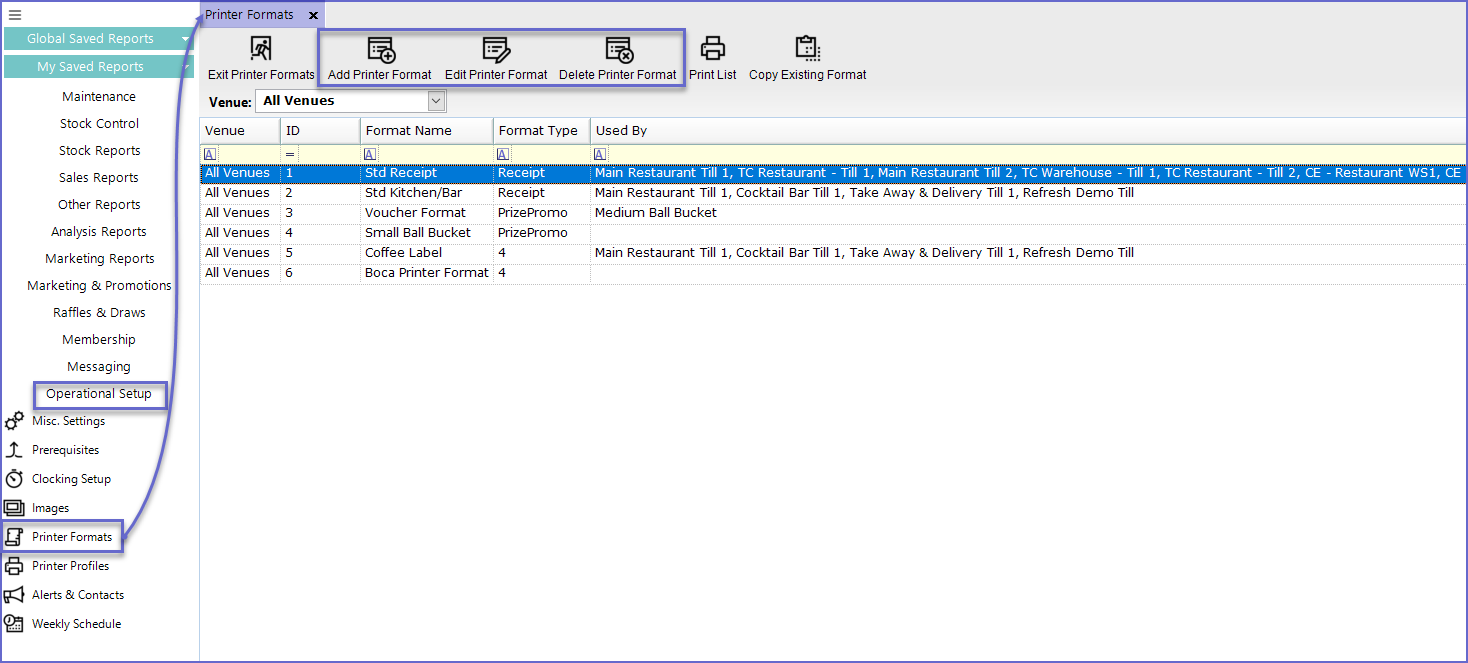Choose the Copy Existing Format icon
The height and width of the screenshot is (663, 1468).
tap(807, 49)
